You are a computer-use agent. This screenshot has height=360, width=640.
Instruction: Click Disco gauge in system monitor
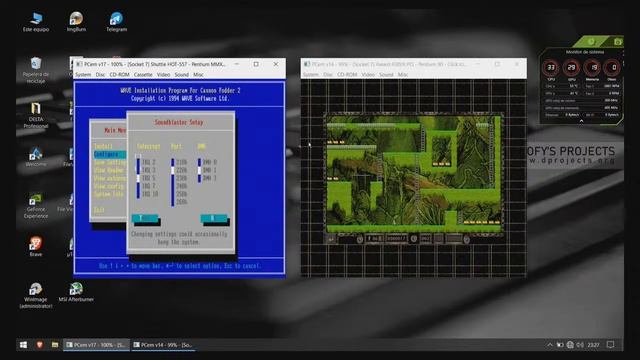612,68
